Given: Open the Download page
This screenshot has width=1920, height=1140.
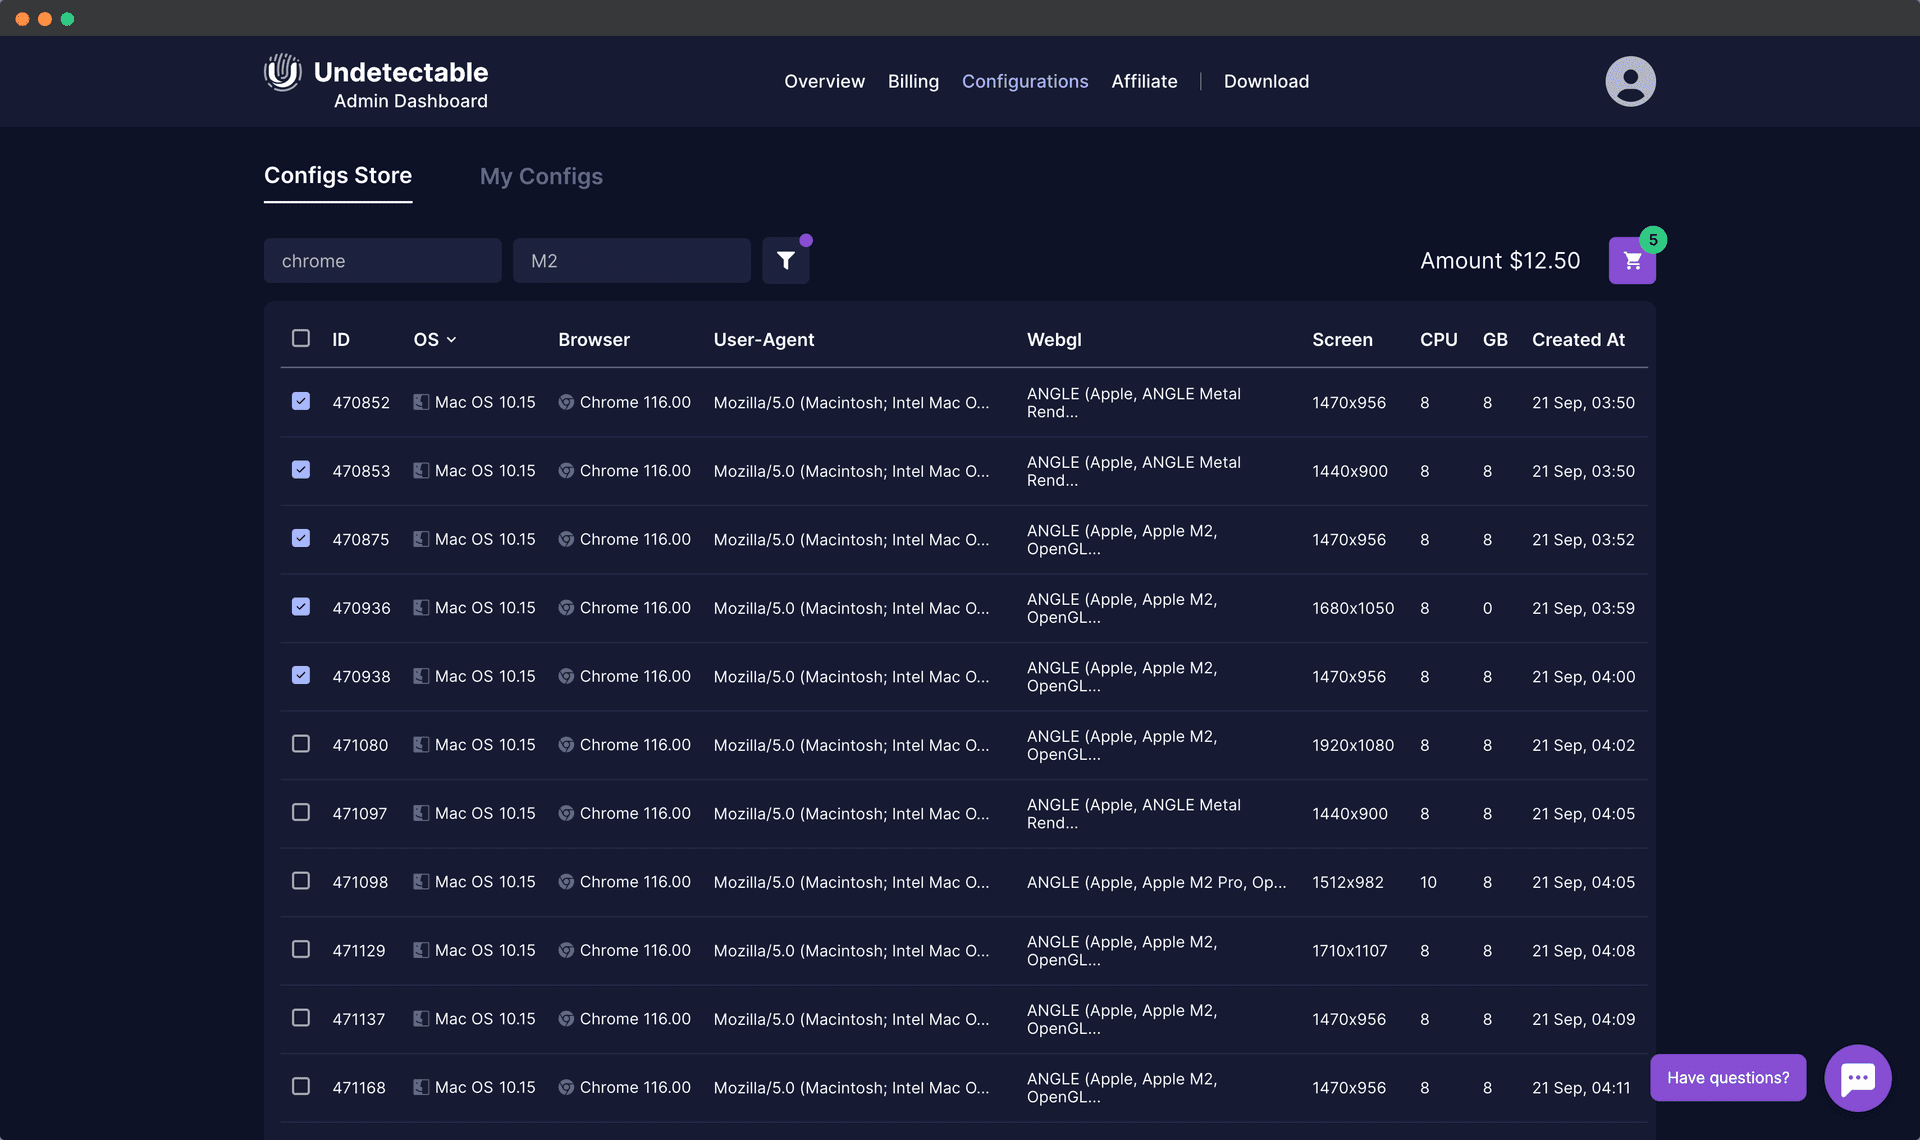Looking at the screenshot, I should (x=1266, y=81).
